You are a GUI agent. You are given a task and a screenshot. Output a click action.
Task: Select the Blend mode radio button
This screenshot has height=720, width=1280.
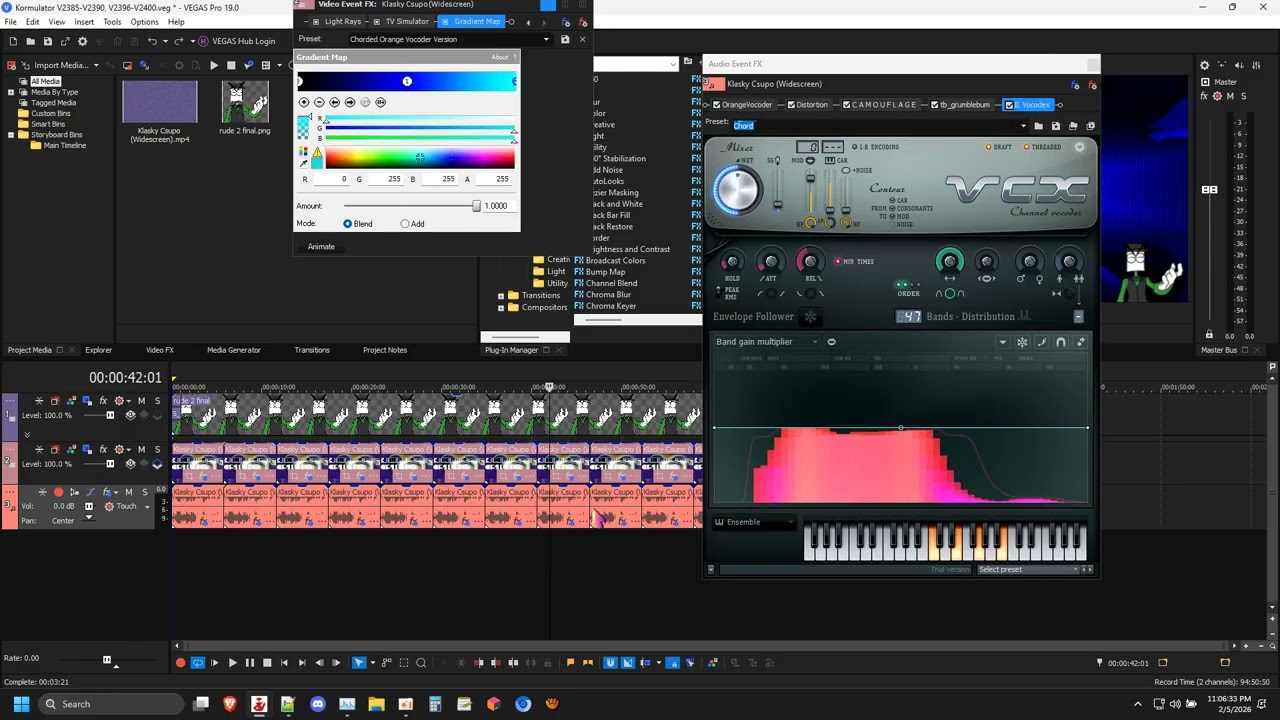(x=347, y=224)
